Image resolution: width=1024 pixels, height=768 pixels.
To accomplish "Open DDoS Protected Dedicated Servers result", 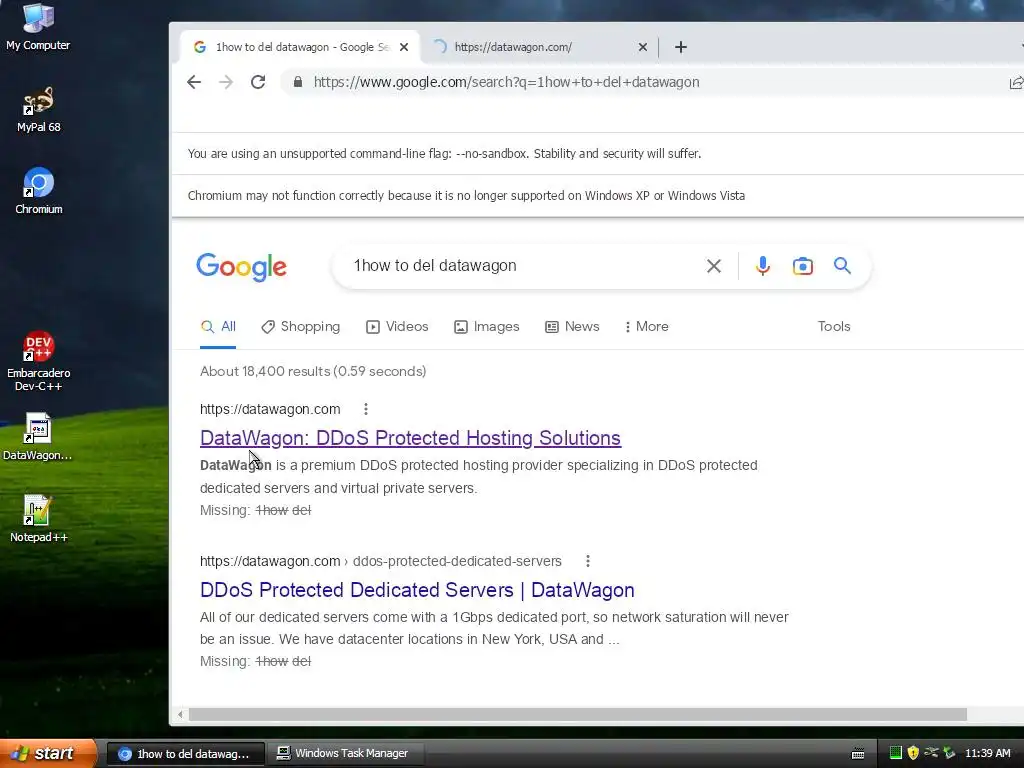I will (417, 590).
